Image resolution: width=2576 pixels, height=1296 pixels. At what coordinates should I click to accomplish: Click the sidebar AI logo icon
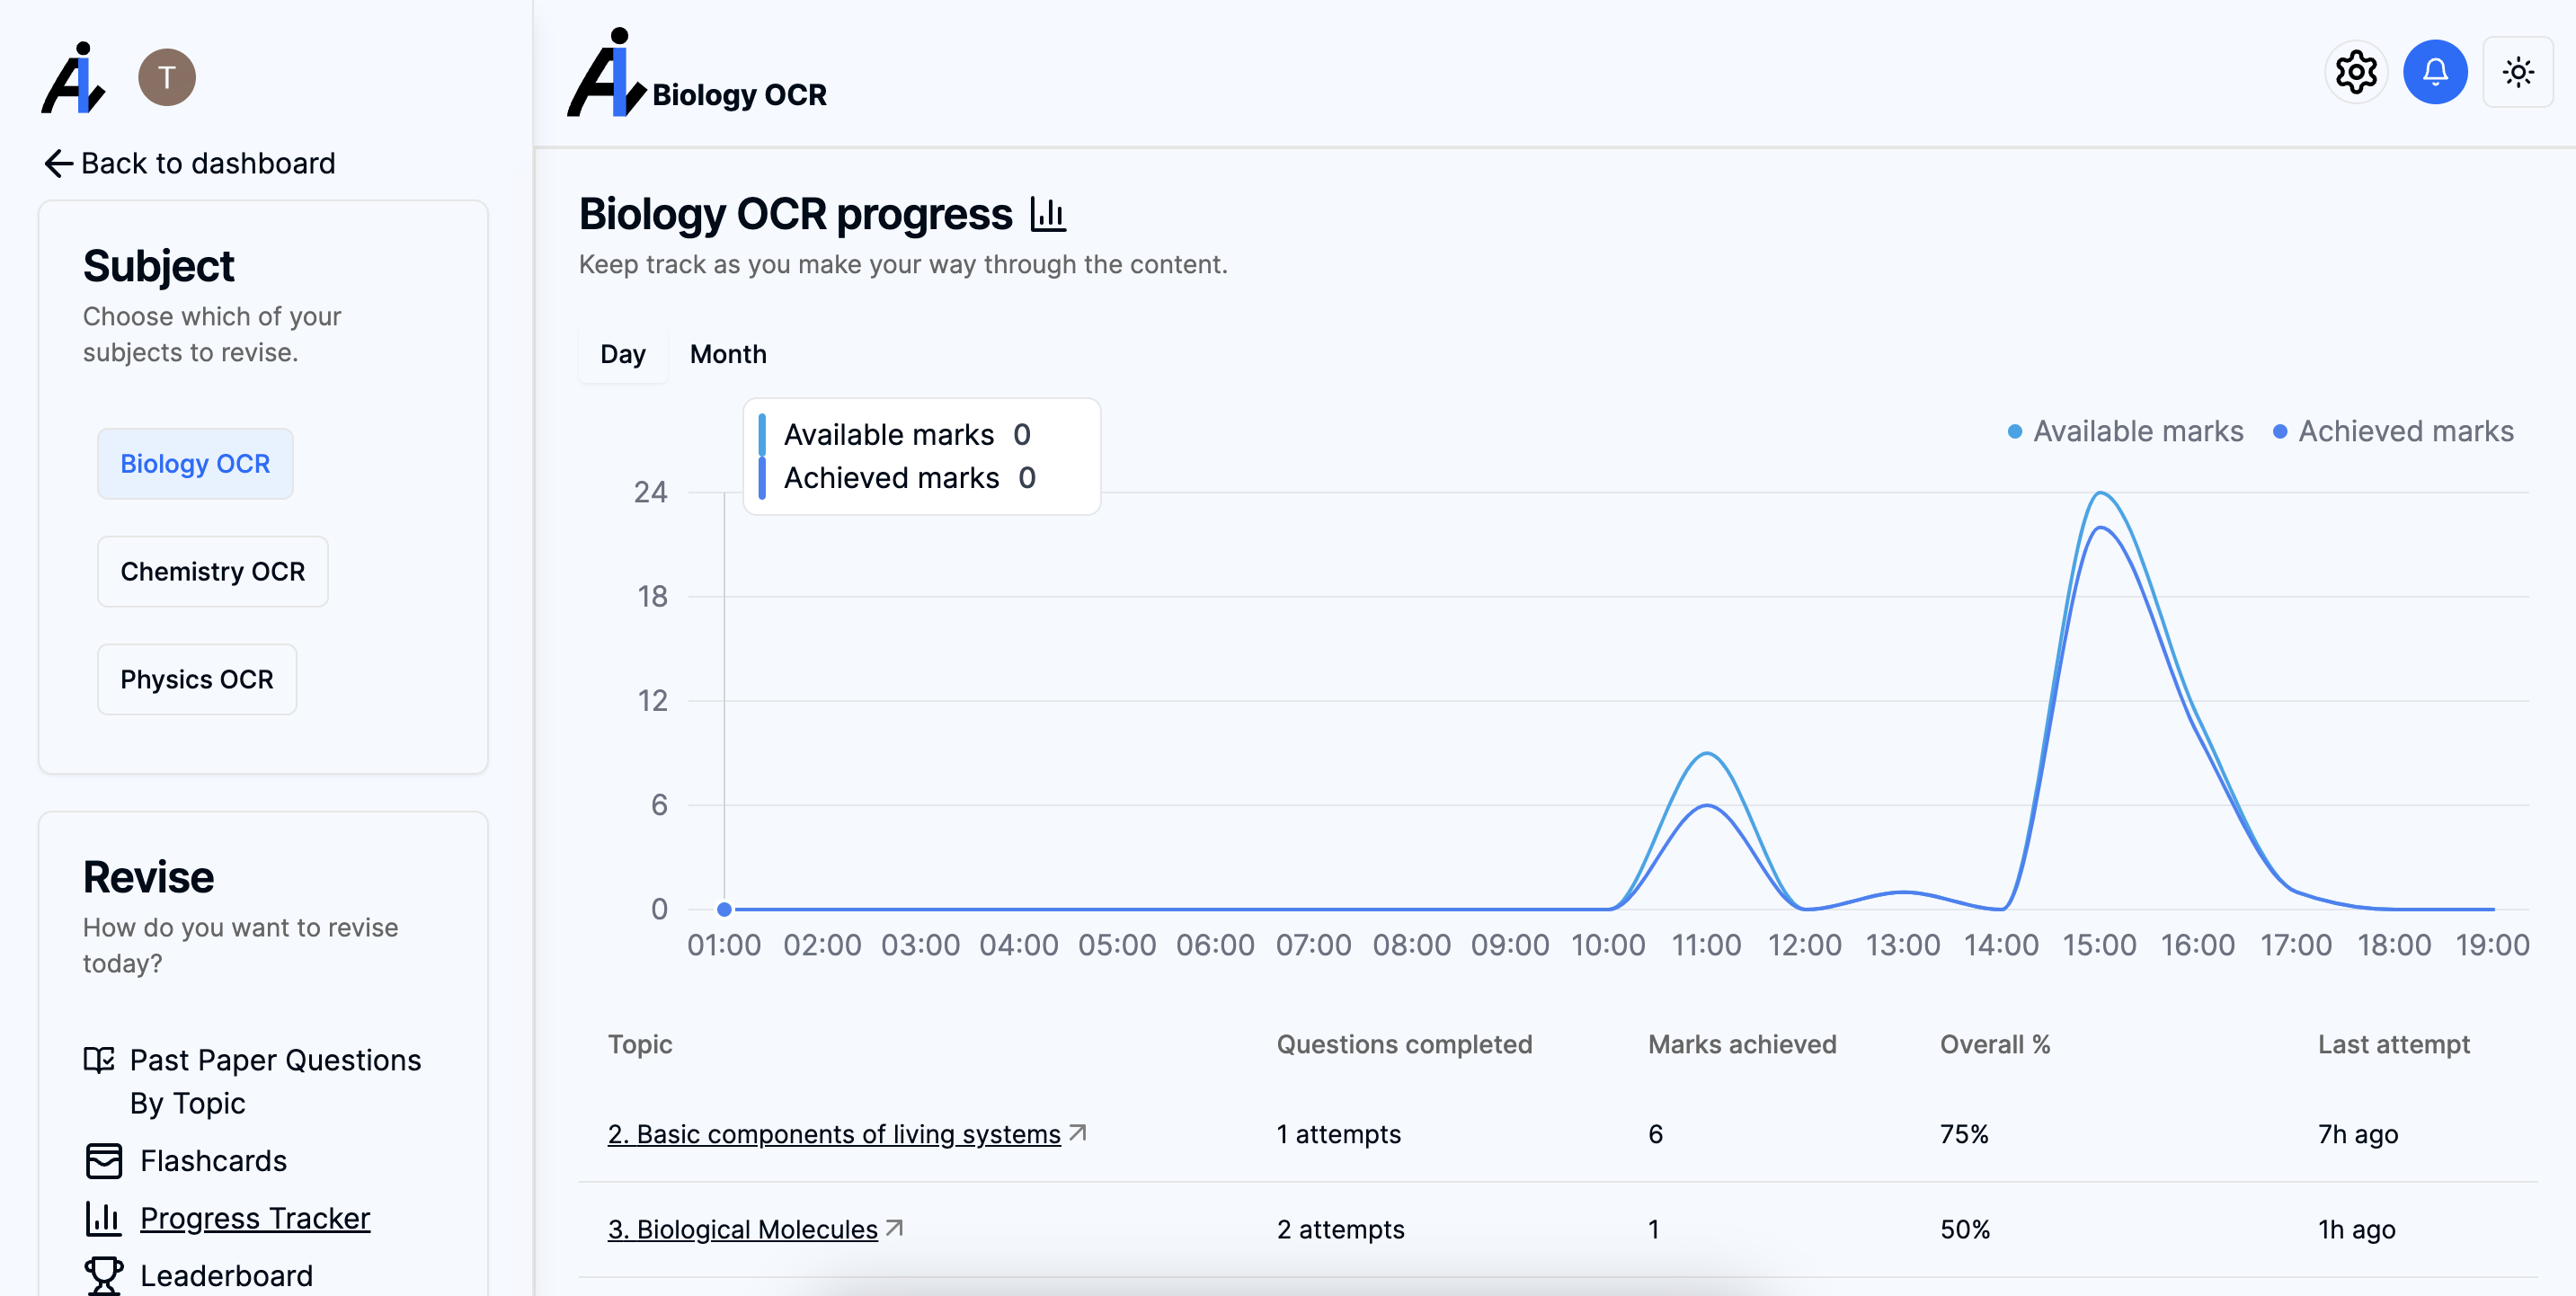pyautogui.click(x=73, y=78)
